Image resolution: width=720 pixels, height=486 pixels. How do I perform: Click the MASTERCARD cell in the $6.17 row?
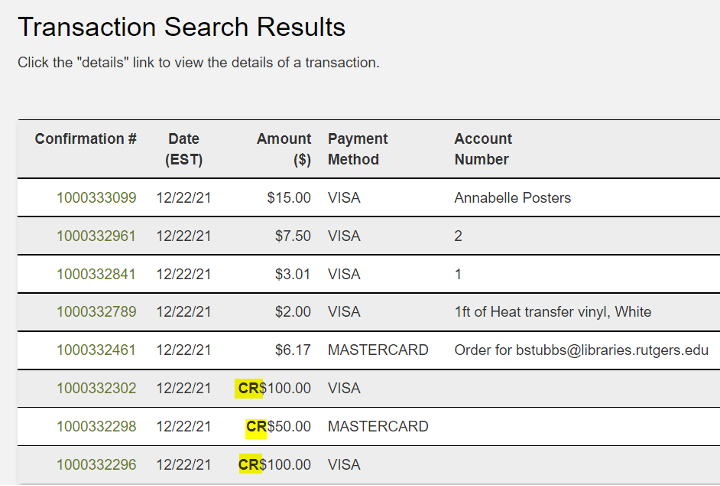coord(377,350)
